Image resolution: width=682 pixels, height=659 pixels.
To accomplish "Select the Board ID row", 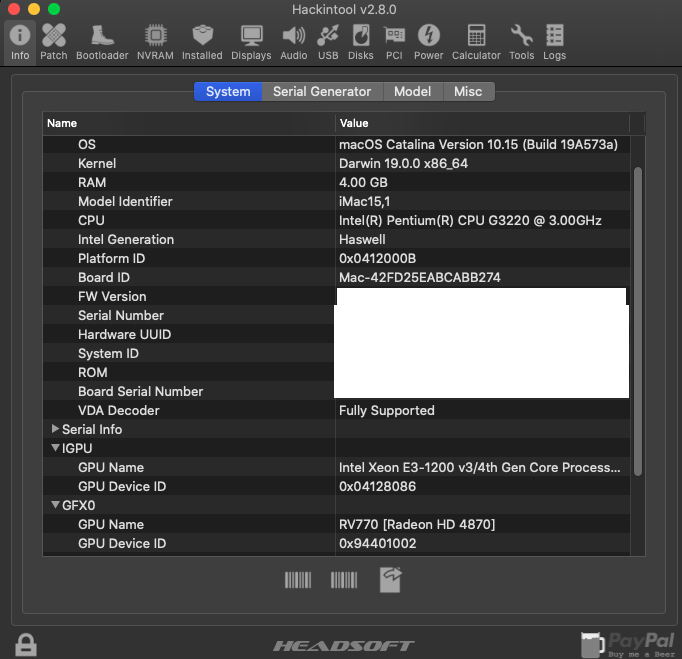I will click(336, 278).
